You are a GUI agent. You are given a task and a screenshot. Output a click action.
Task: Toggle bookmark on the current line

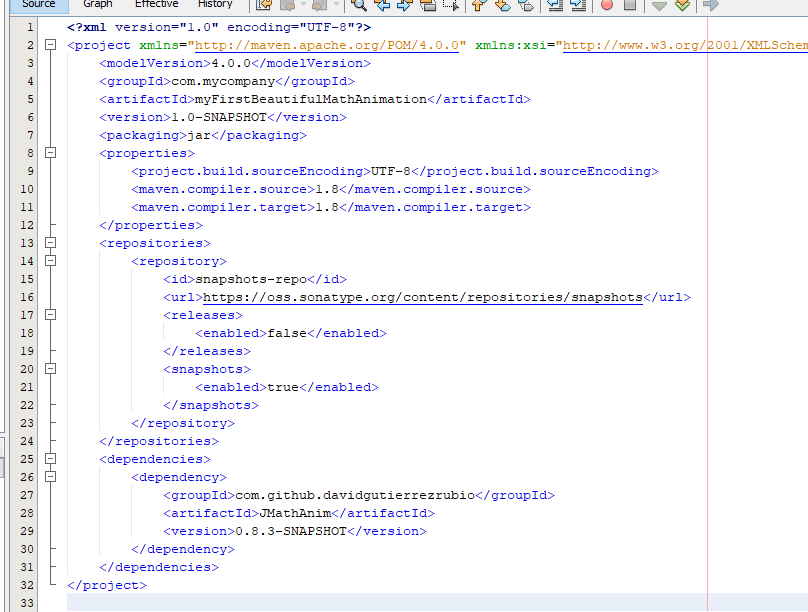[x=523, y=5]
